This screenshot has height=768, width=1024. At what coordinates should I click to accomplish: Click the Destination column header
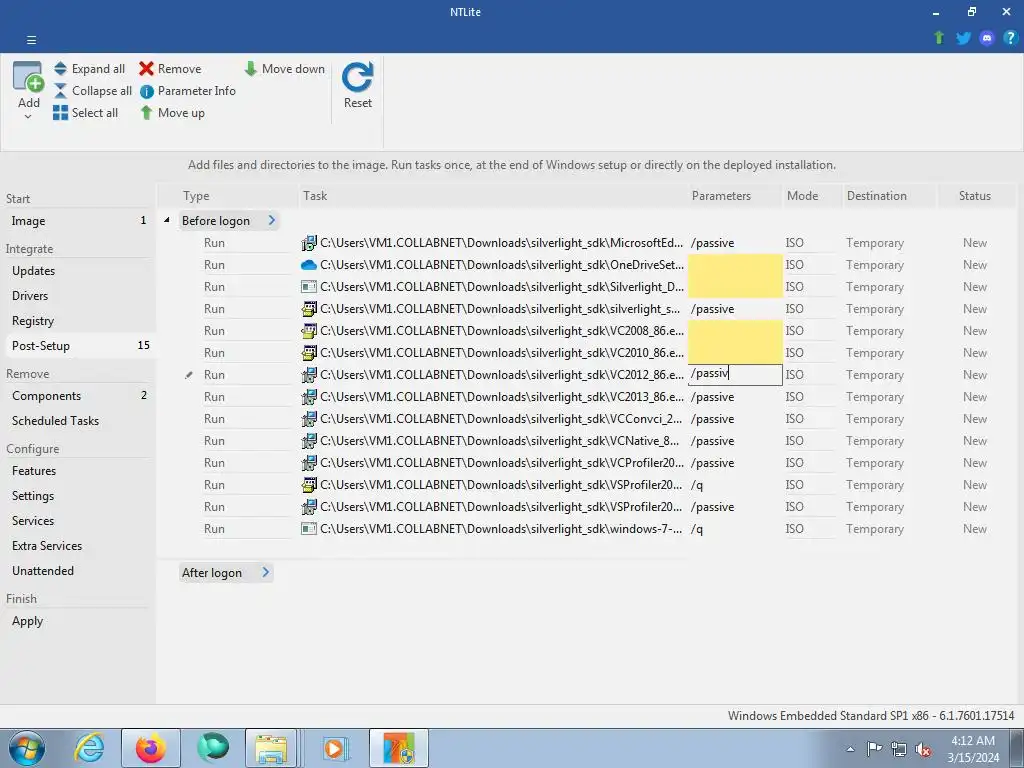[889, 195]
